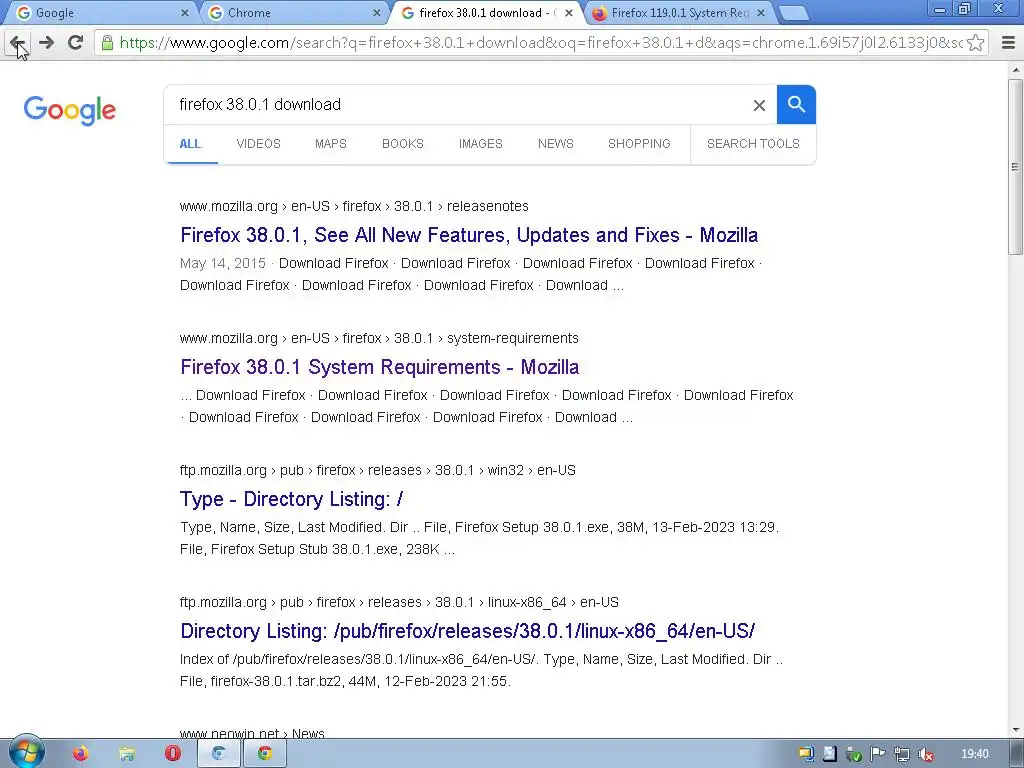Open the Action Center flag icon
The width and height of the screenshot is (1024, 768).
pyautogui.click(x=878, y=754)
